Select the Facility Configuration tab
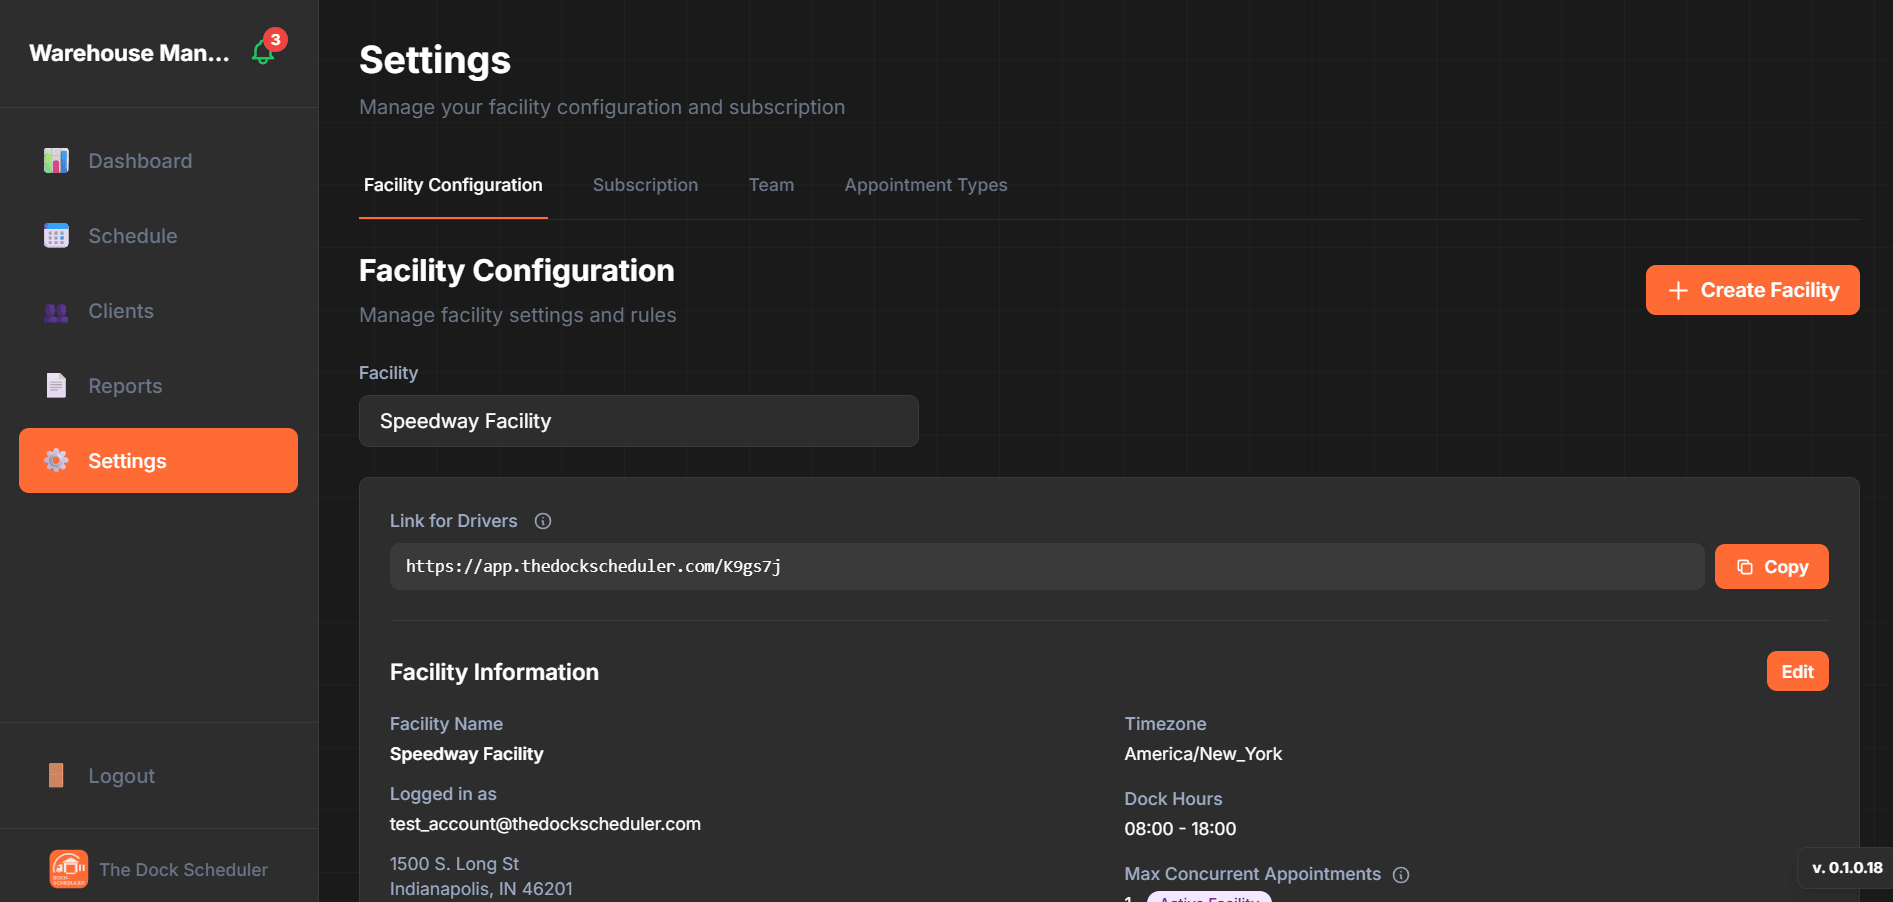Screen dimensions: 1893x902 pos(452,185)
